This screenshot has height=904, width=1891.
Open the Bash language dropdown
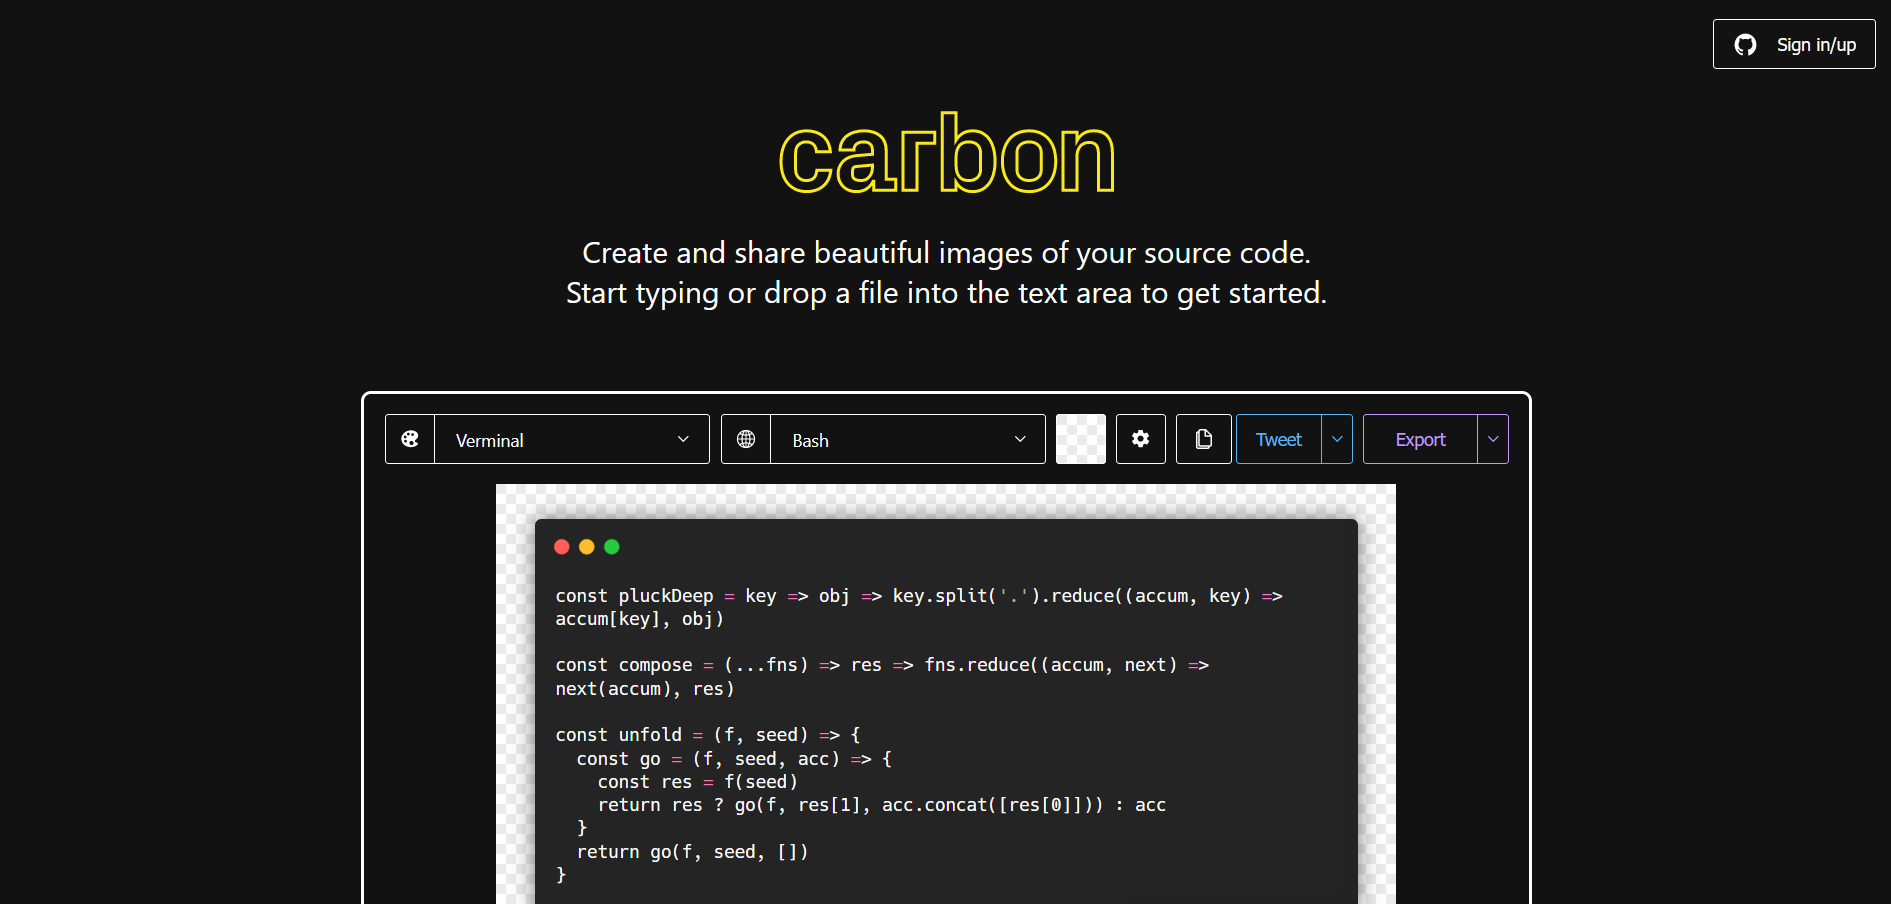click(x=908, y=439)
